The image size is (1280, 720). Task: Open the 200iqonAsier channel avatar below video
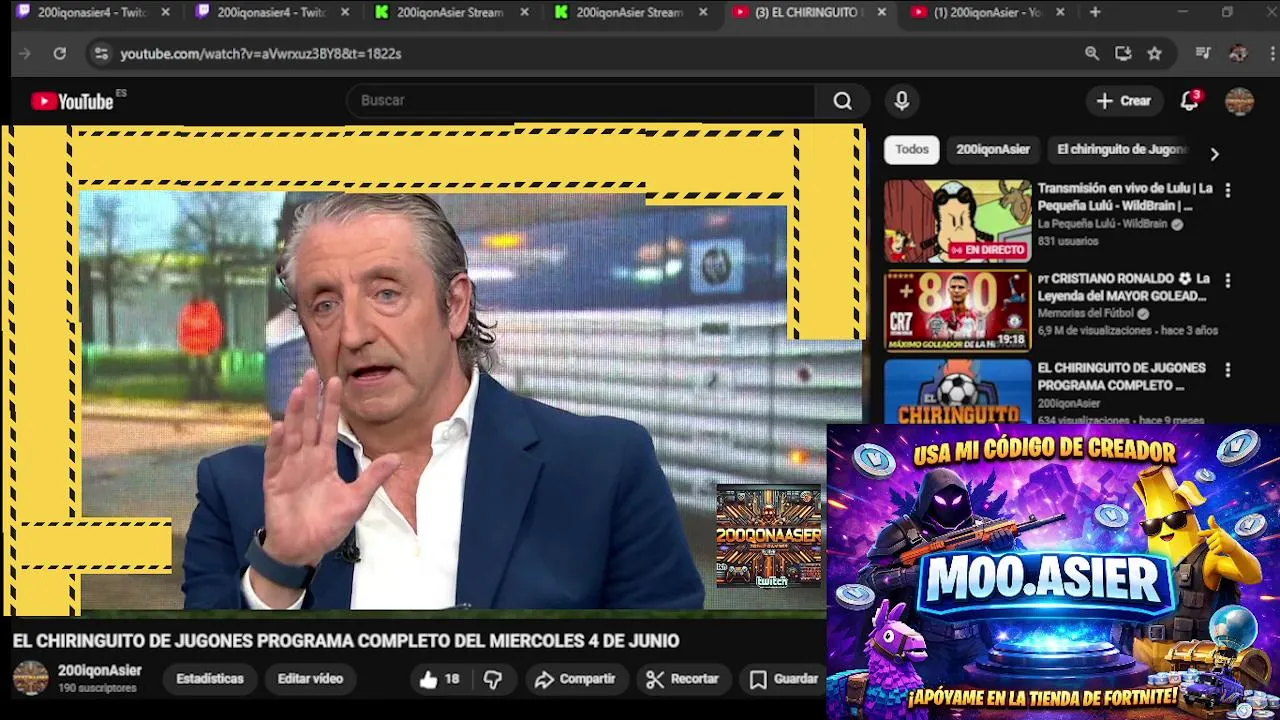pos(30,678)
